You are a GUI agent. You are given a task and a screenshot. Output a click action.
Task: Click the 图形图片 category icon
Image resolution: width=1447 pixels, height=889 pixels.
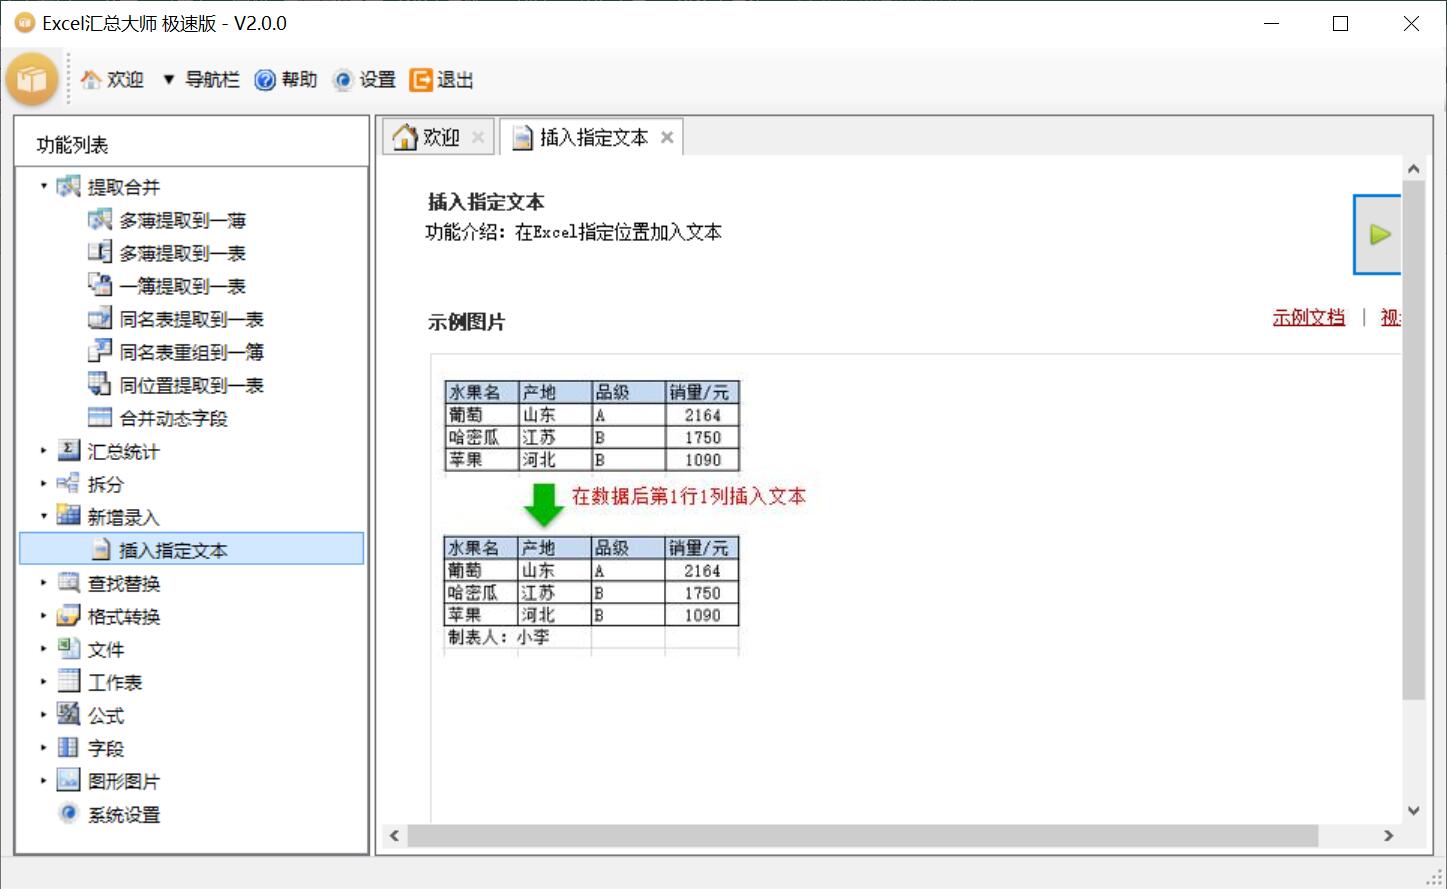coord(69,780)
